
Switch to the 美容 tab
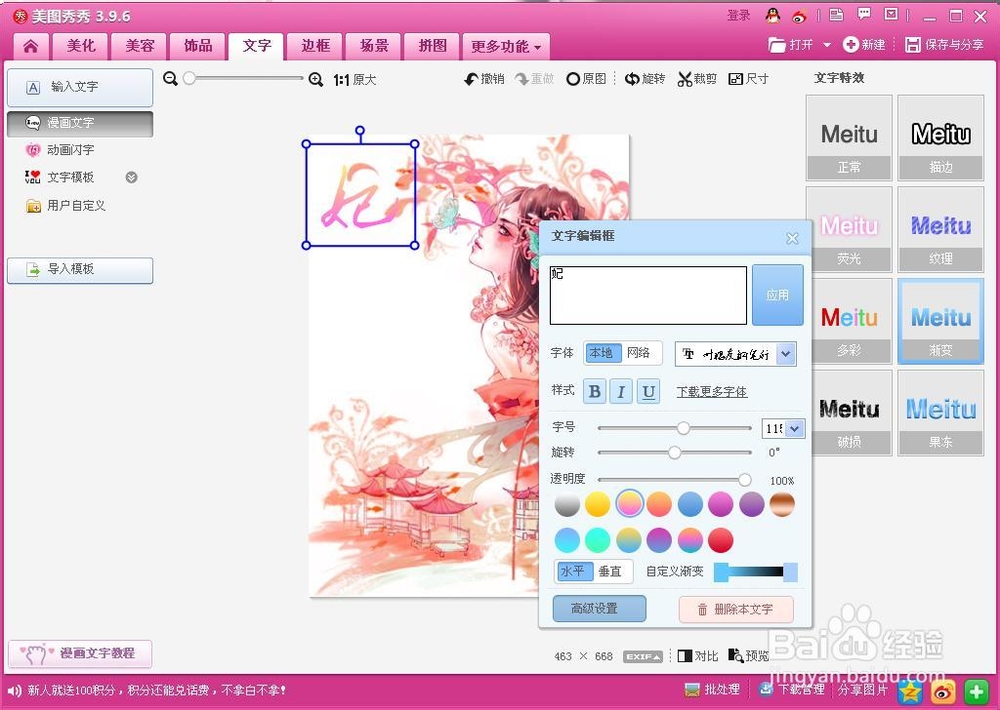[140, 46]
